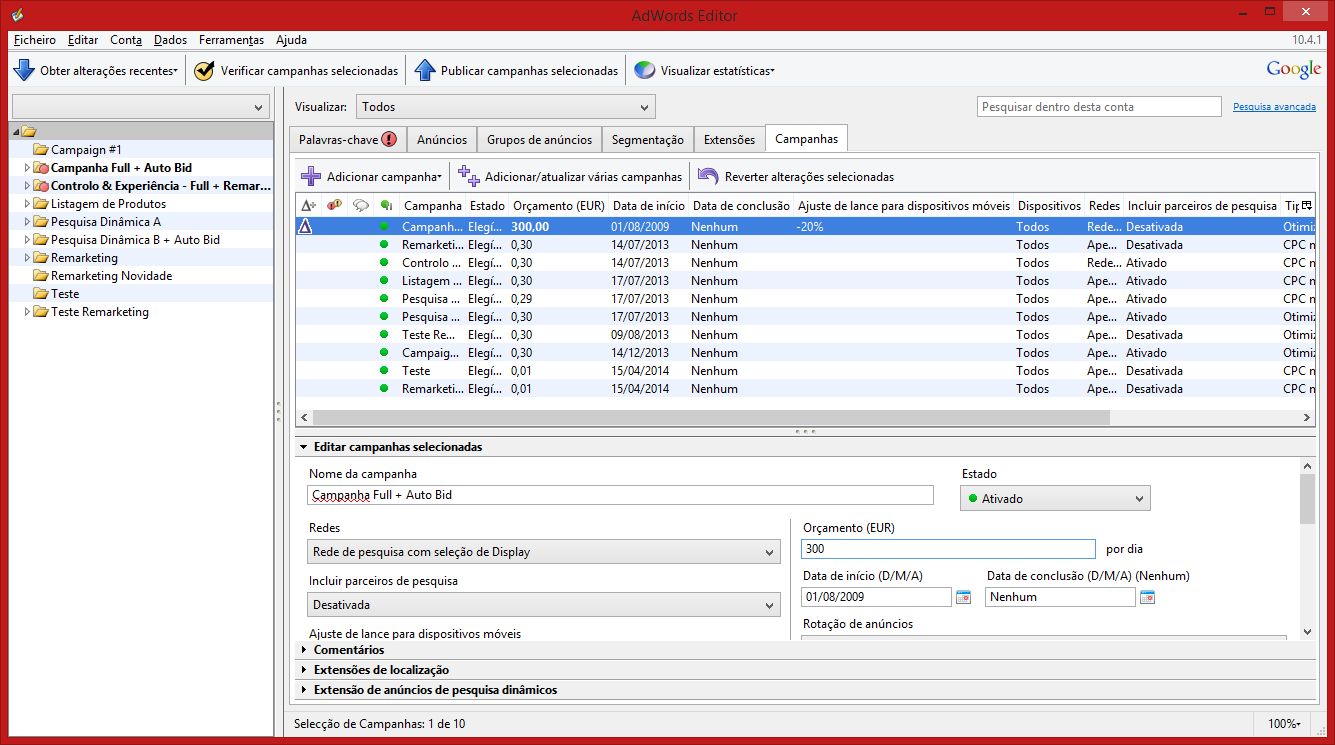The image size is (1335, 745).
Task: Click the AdWords Editor title bar app icon
Action: tap(16, 15)
